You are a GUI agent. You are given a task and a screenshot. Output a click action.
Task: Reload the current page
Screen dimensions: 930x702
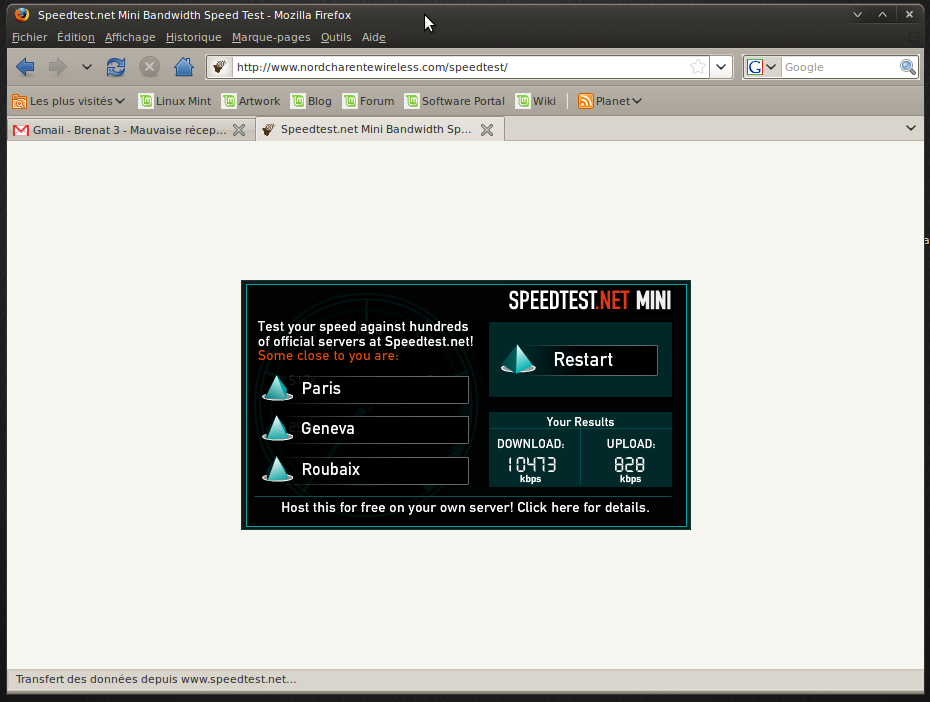pos(115,67)
